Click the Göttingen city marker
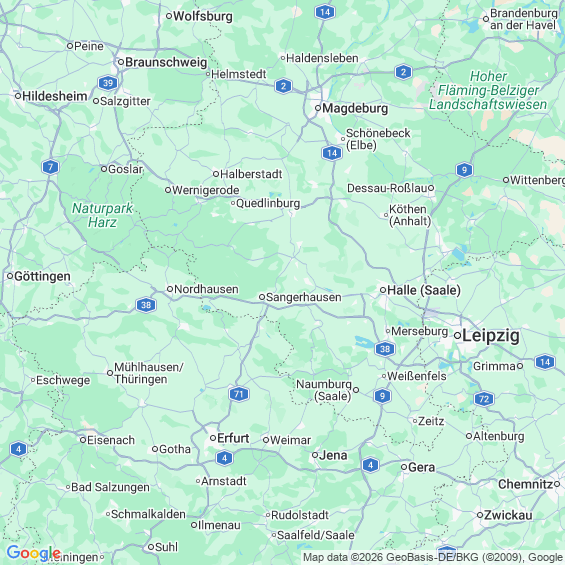Screen dimensions: 565x565 coord(10,276)
